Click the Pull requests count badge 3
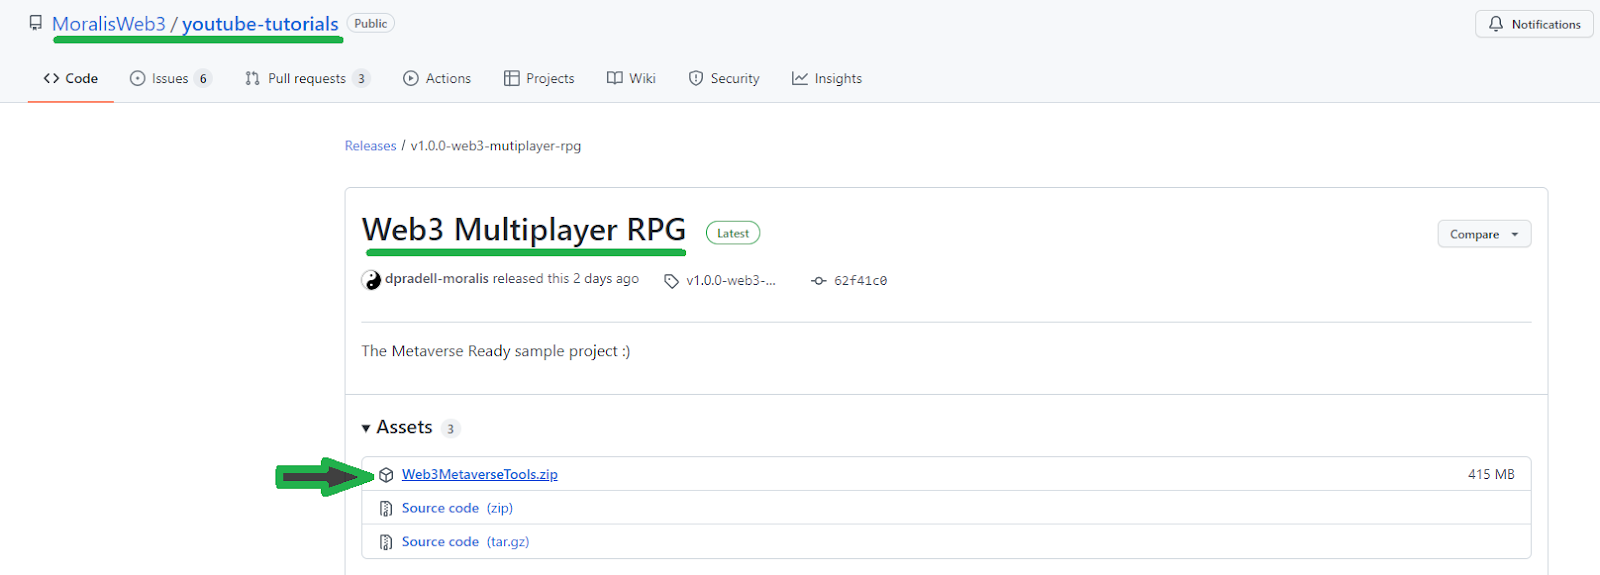The height and width of the screenshot is (575, 1600). point(361,78)
